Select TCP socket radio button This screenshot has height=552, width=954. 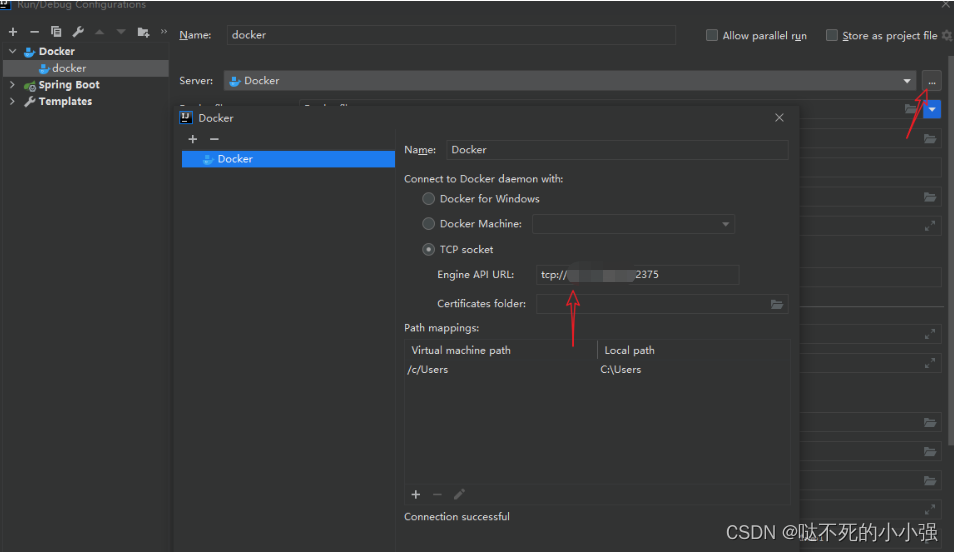428,250
